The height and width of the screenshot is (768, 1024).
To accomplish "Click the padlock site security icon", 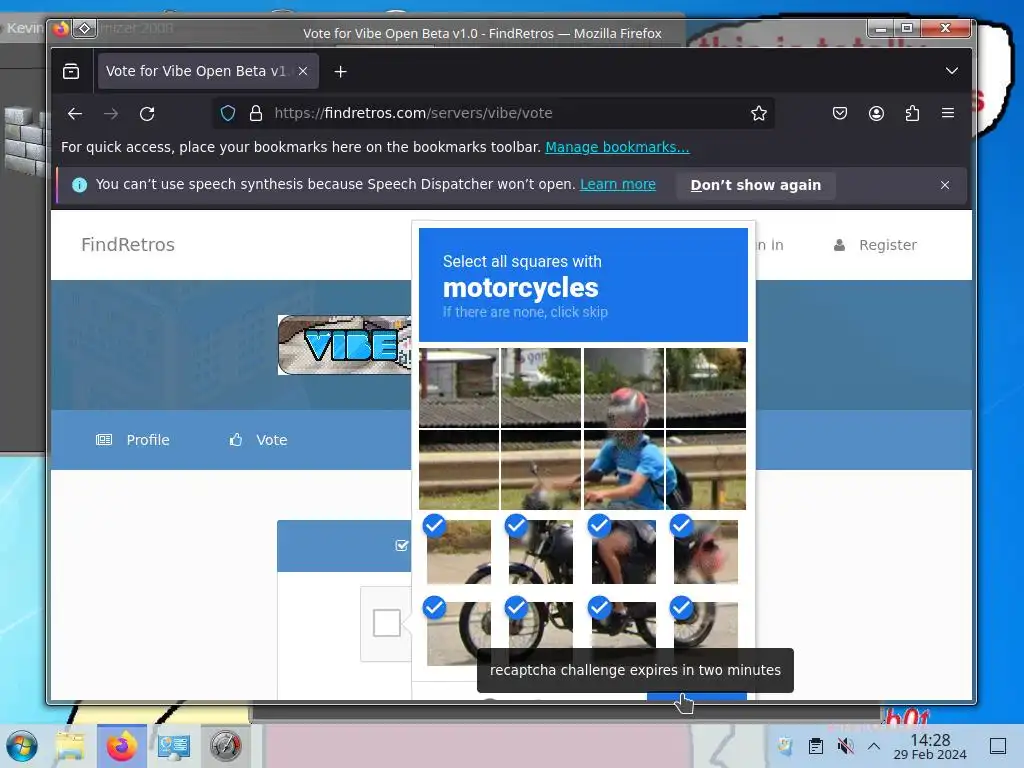I will pyautogui.click(x=256, y=113).
